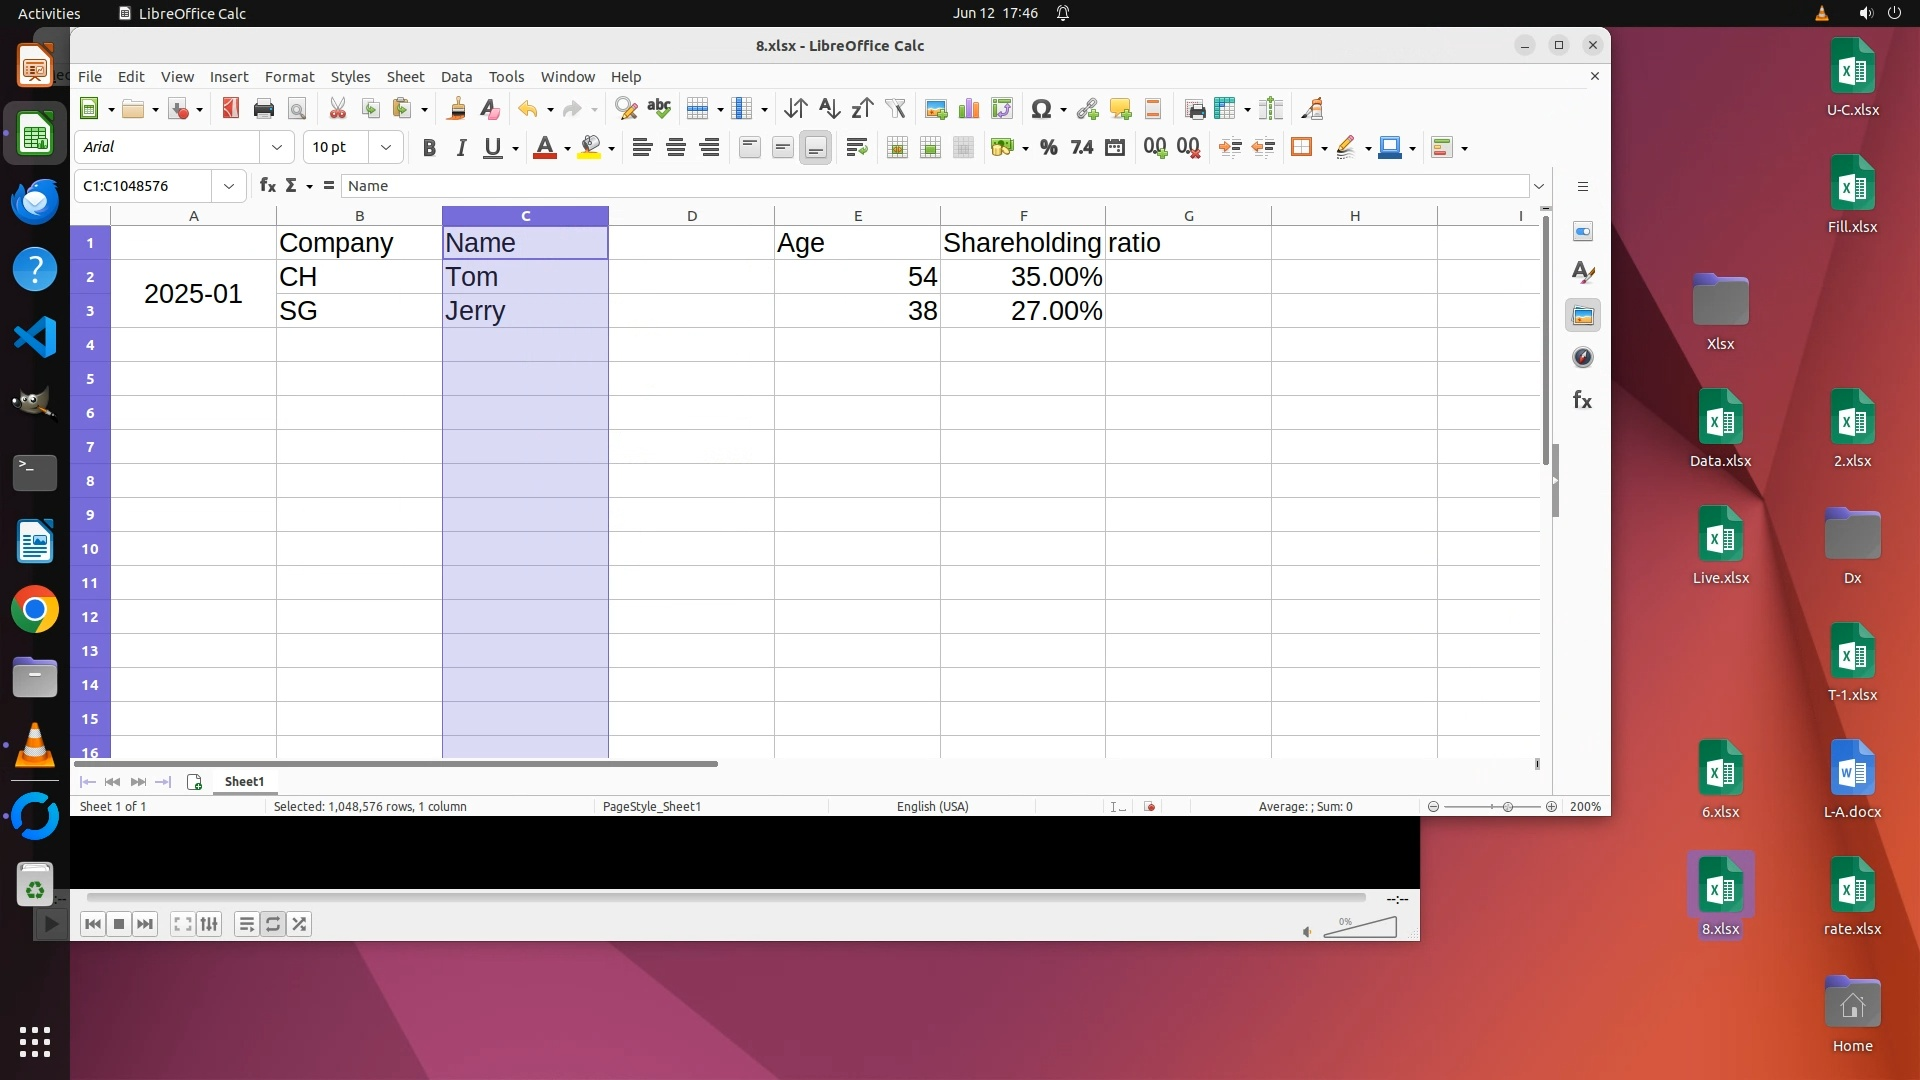Expand the Name Box dropdown arrow
Image resolution: width=1920 pixels, height=1080 pixels.
229,186
